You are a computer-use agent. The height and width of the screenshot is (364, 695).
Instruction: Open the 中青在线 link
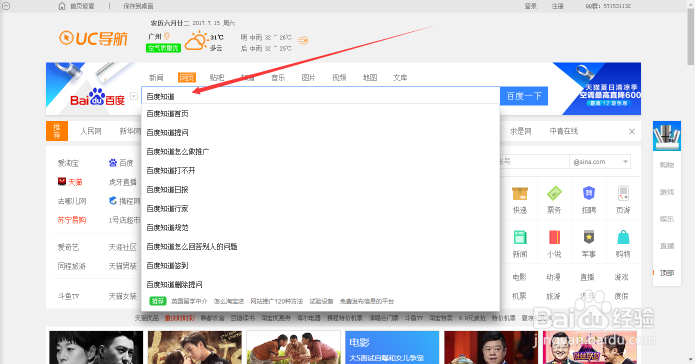pyautogui.click(x=563, y=131)
